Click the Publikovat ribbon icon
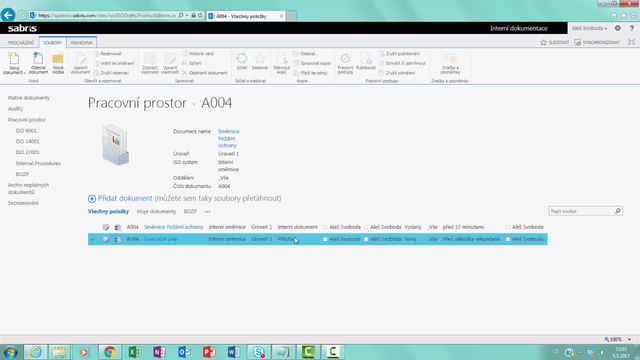 click(366, 61)
